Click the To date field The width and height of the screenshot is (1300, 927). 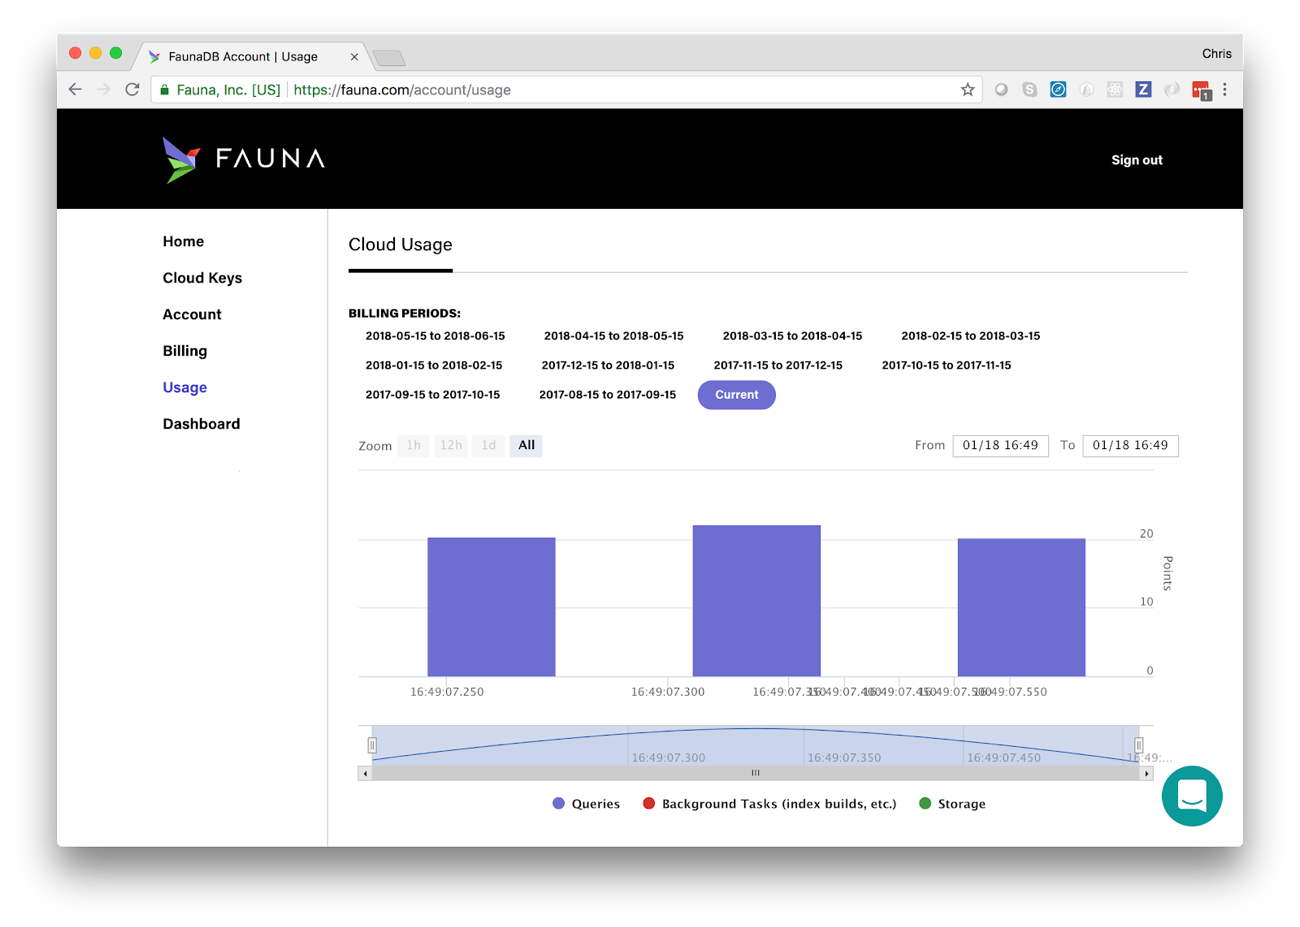pos(1130,446)
